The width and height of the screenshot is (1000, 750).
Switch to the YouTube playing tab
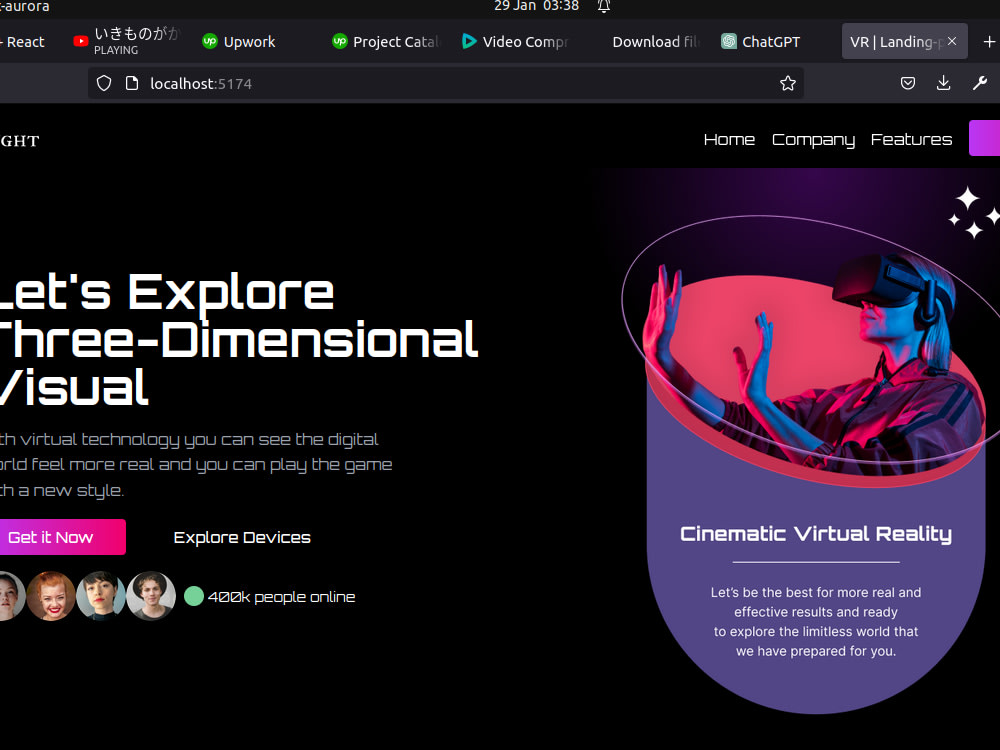126,41
